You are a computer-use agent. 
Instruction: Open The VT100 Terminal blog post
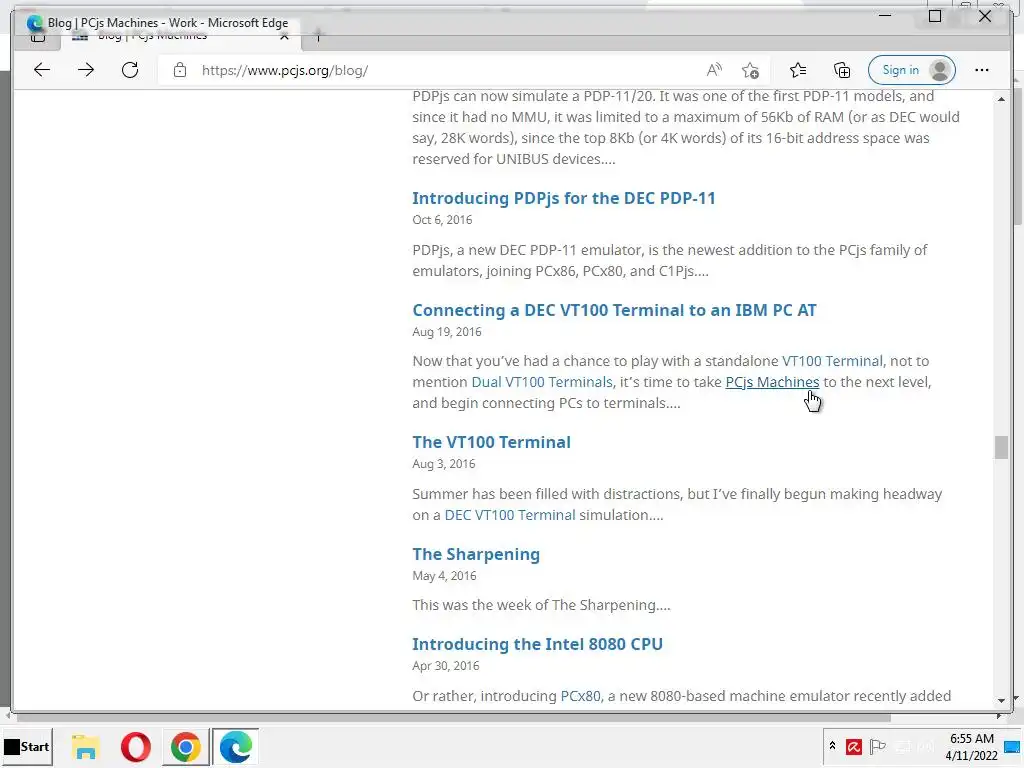pyautogui.click(x=491, y=442)
